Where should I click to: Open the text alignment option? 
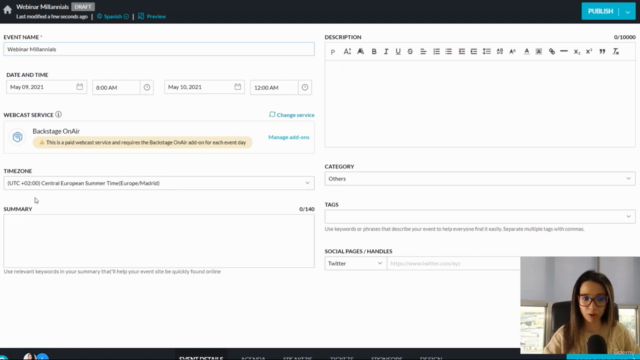[x=423, y=51]
